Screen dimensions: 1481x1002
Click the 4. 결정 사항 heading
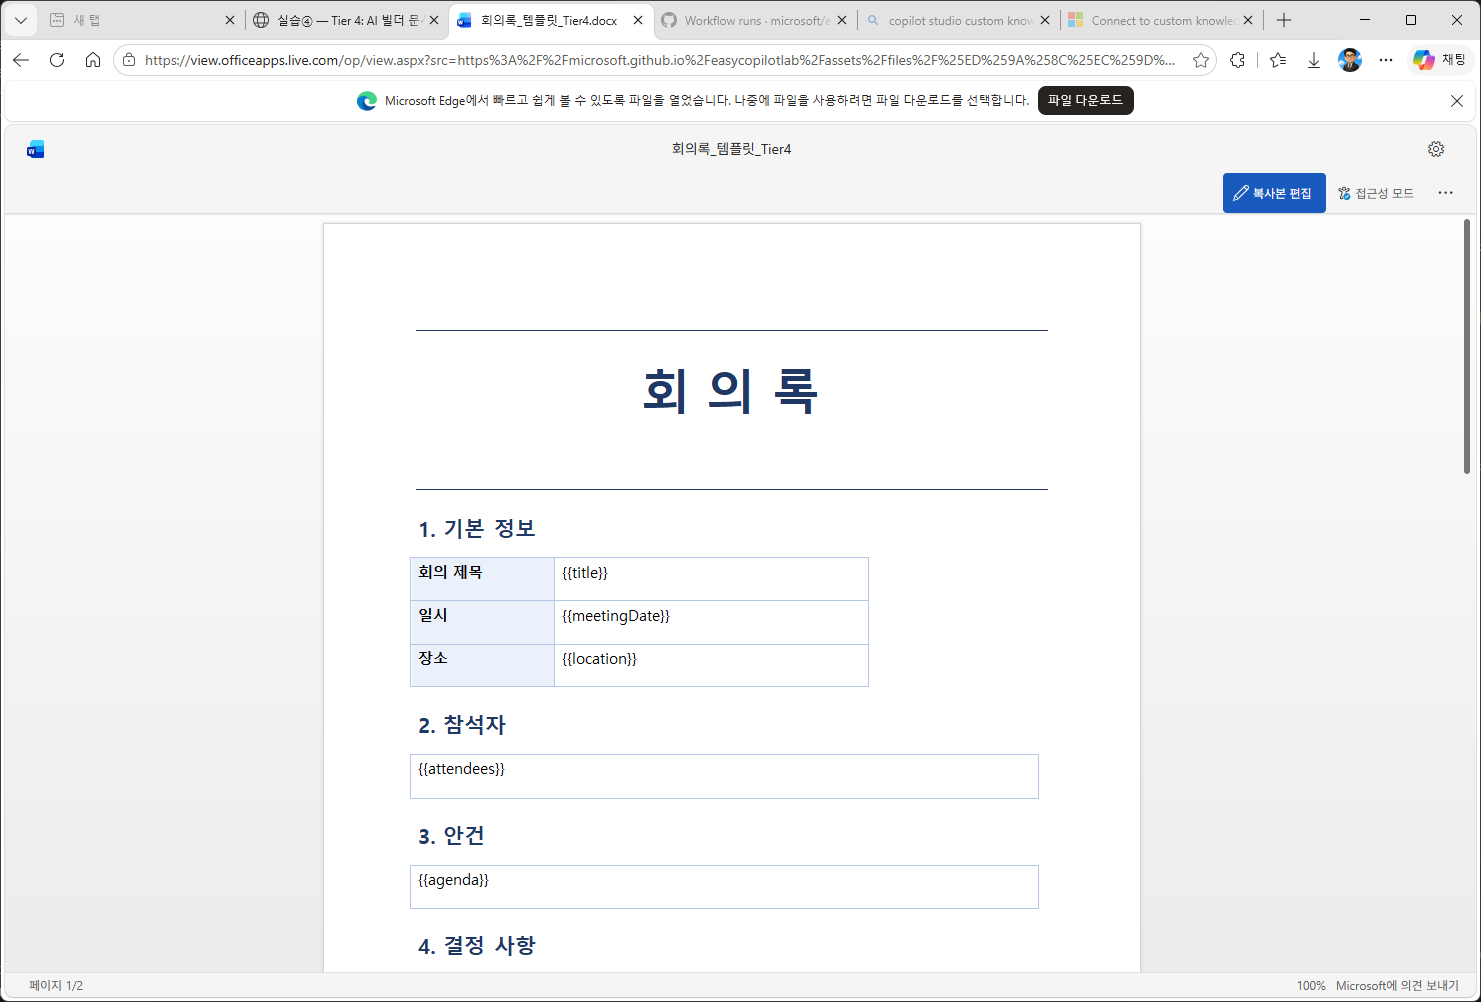477,946
